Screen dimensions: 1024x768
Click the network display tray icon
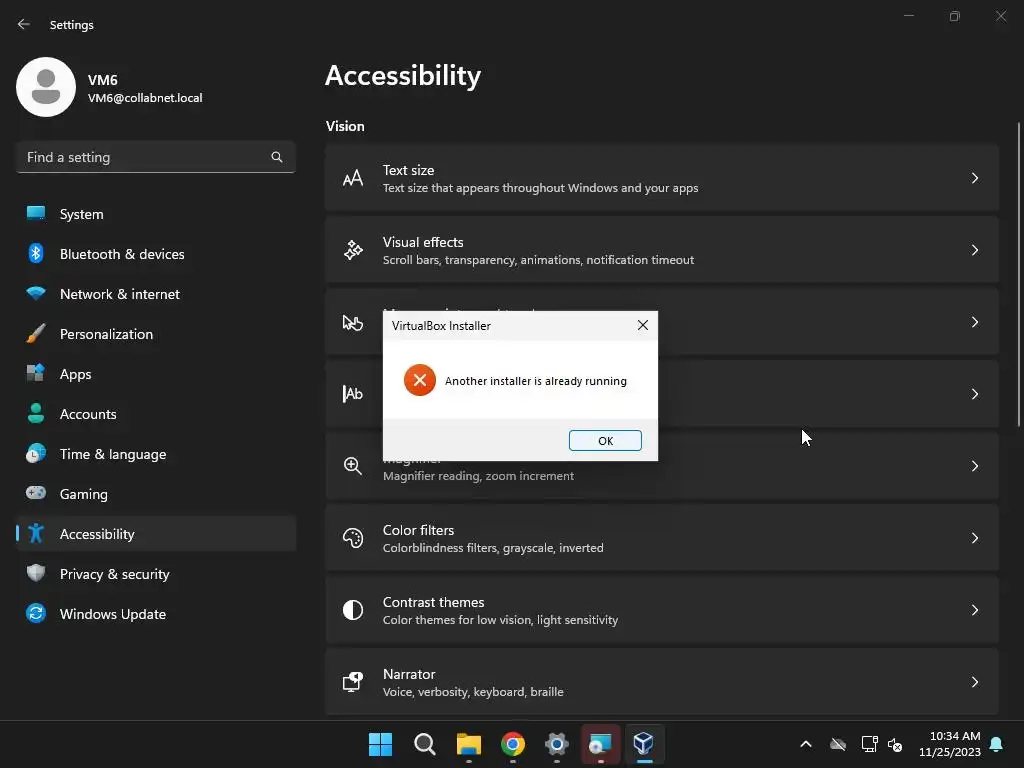click(x=869, y=744)
